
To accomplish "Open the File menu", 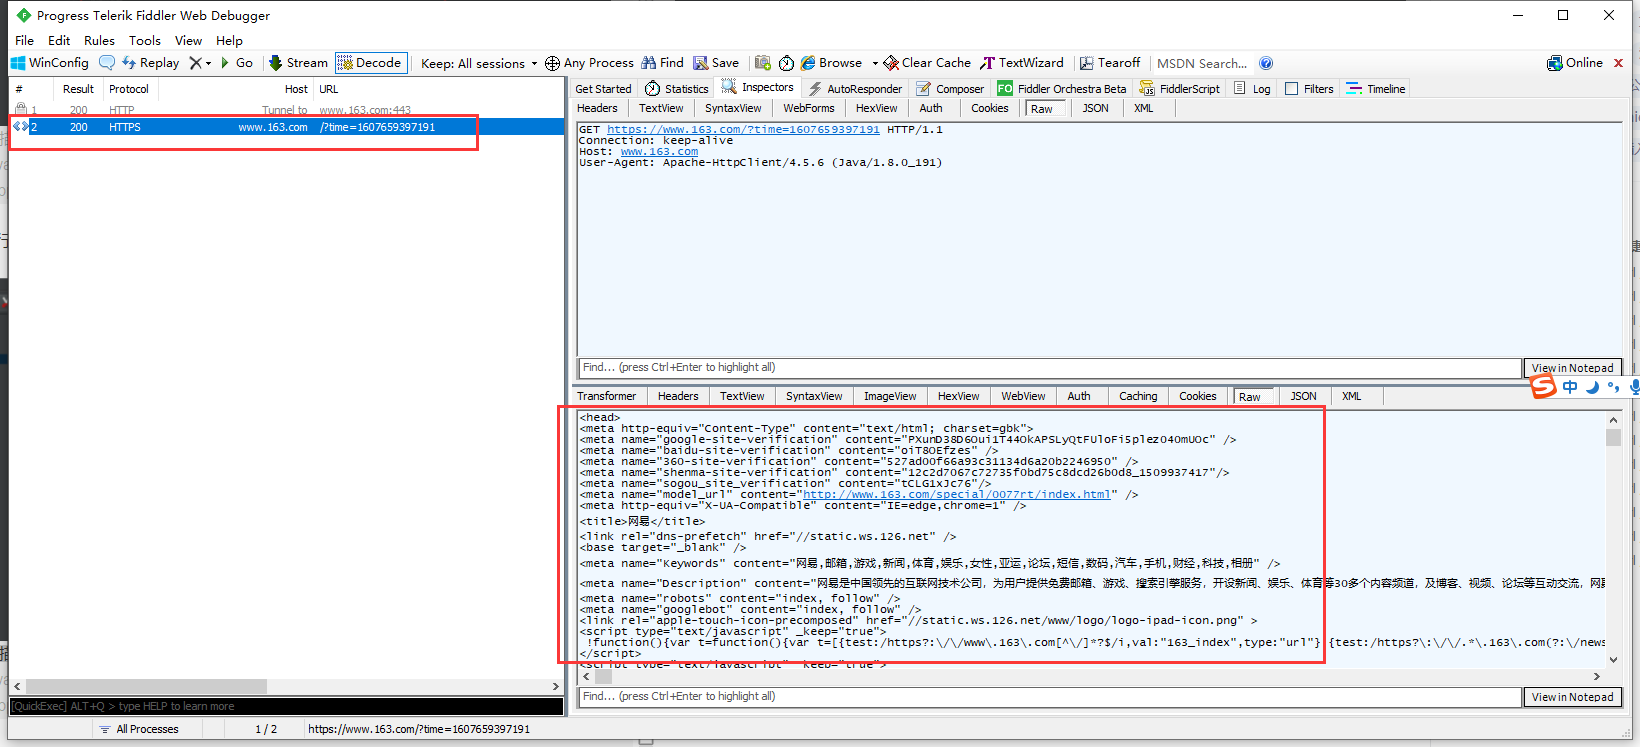I will coord(25,41).
